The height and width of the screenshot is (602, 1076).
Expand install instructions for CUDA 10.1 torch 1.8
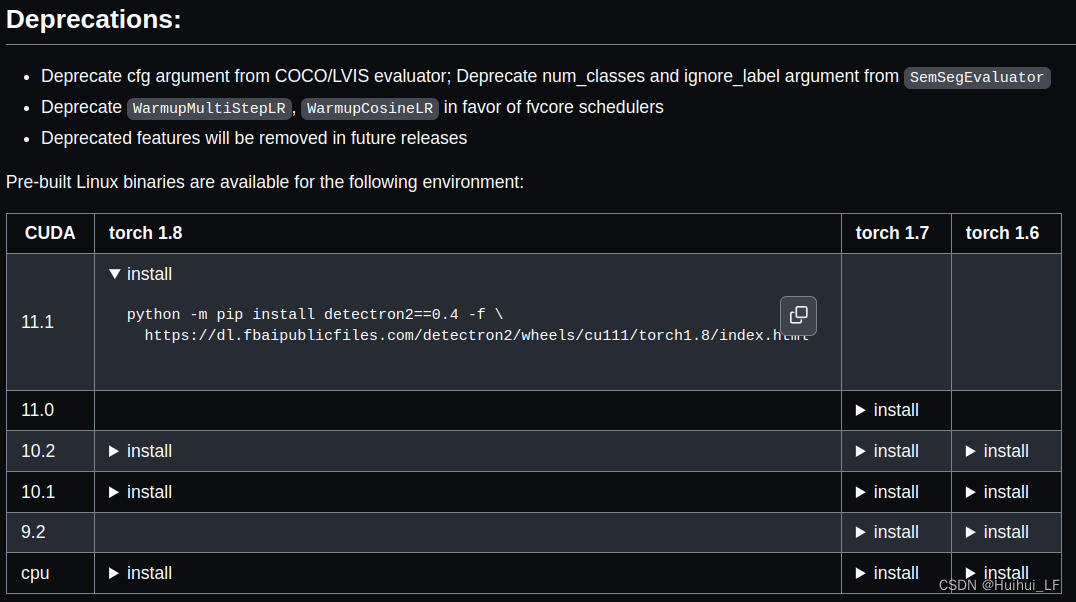pos(140,492)
